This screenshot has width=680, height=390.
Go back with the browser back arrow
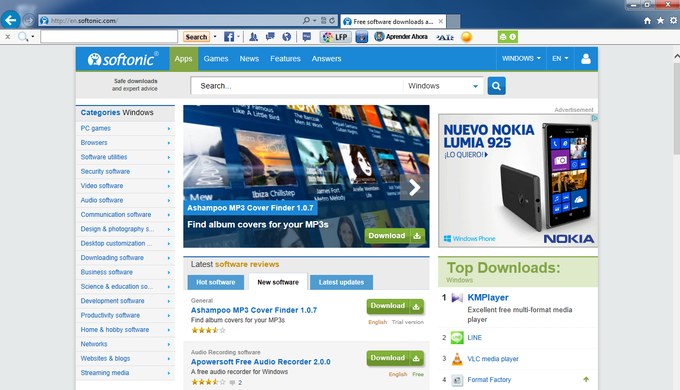10,20
